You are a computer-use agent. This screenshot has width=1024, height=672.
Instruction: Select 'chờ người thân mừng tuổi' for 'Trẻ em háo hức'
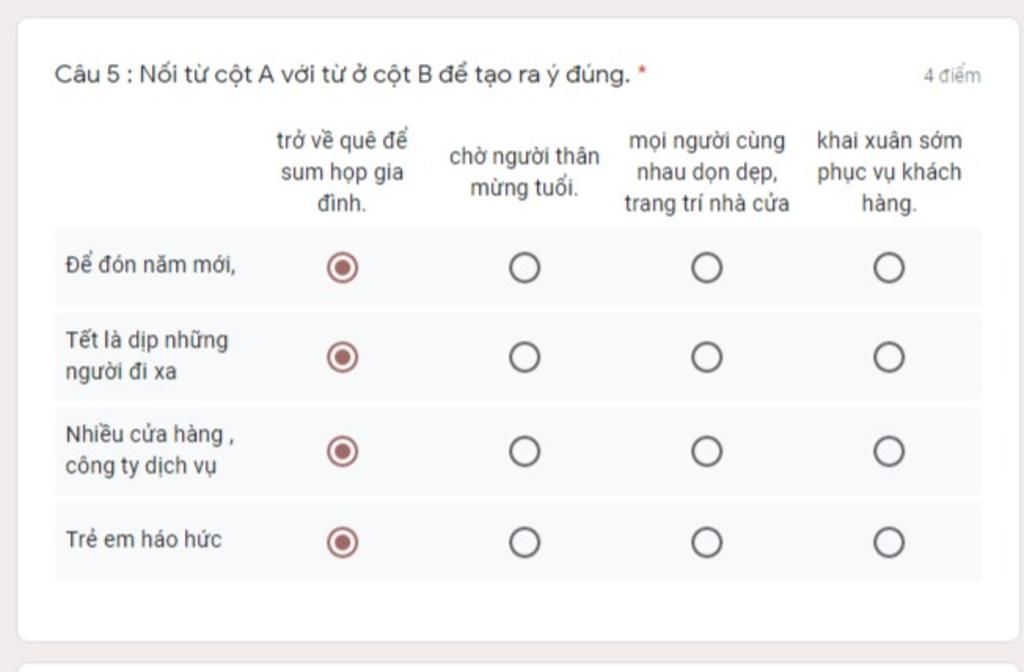point(524,542)
